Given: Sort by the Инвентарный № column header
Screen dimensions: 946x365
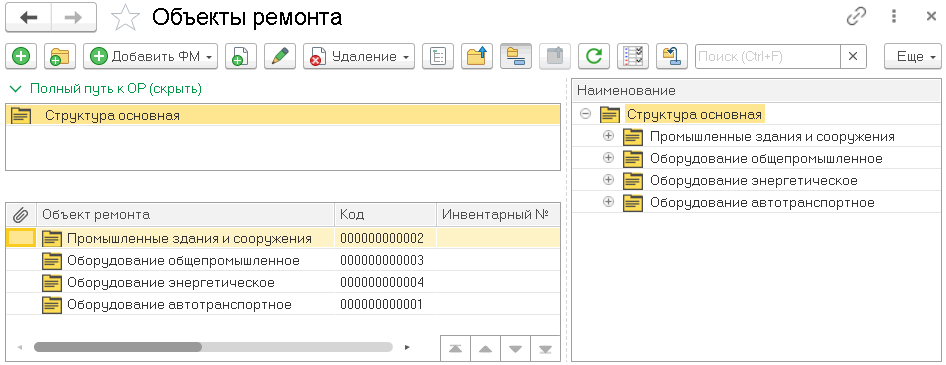Looking at the screenshot, I should pos(498,214).
